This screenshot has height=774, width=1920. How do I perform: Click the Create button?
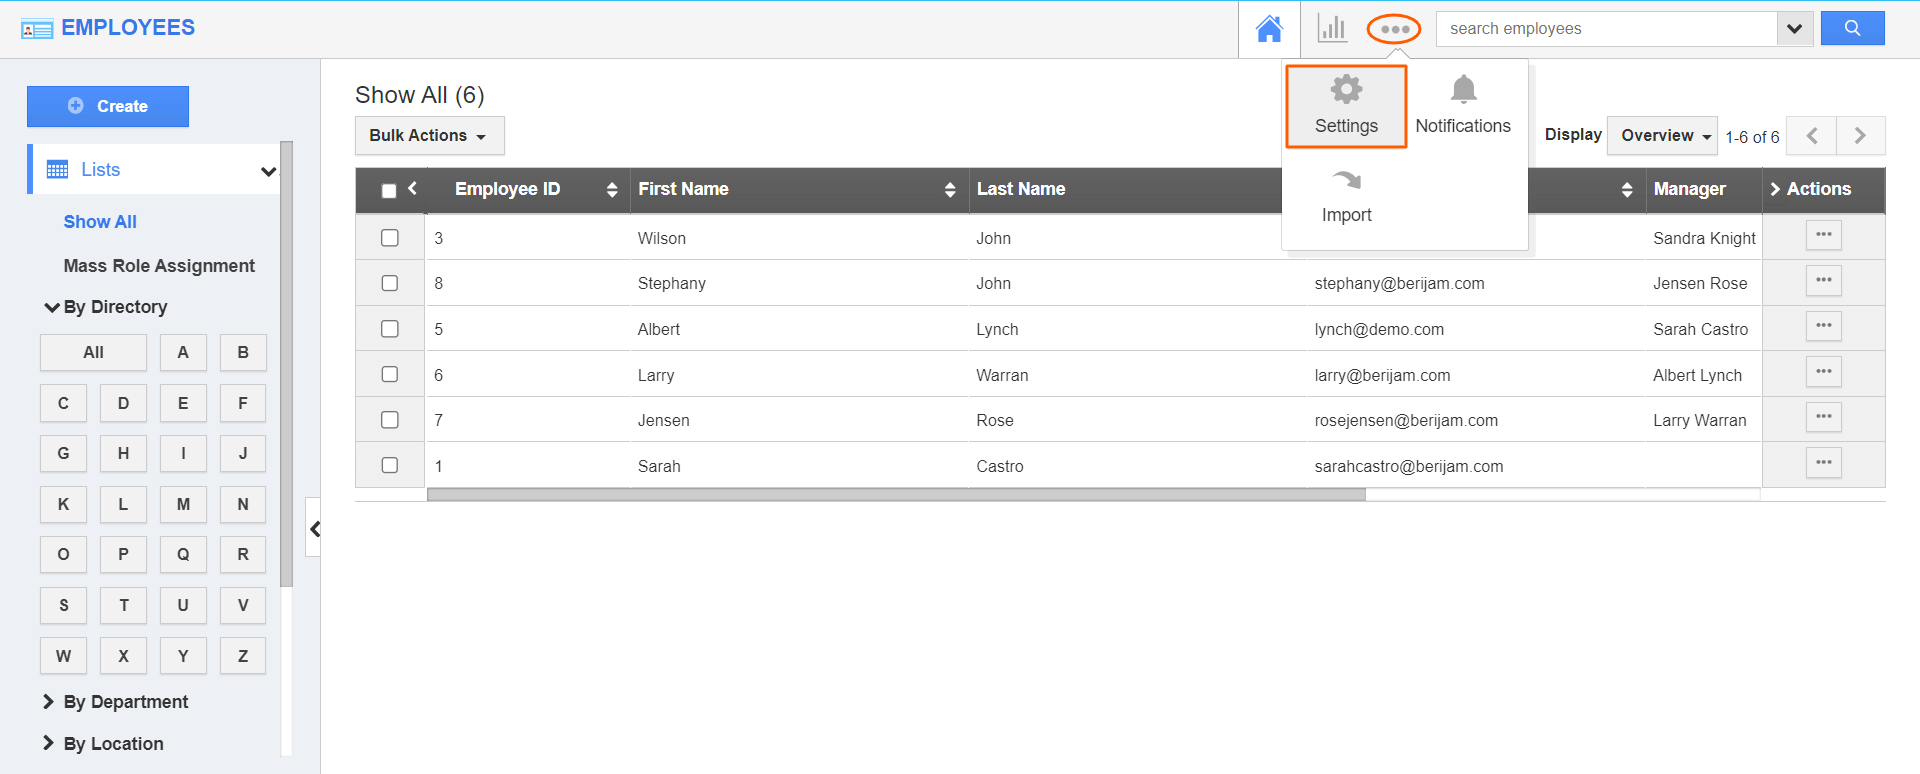coord(108,106)
